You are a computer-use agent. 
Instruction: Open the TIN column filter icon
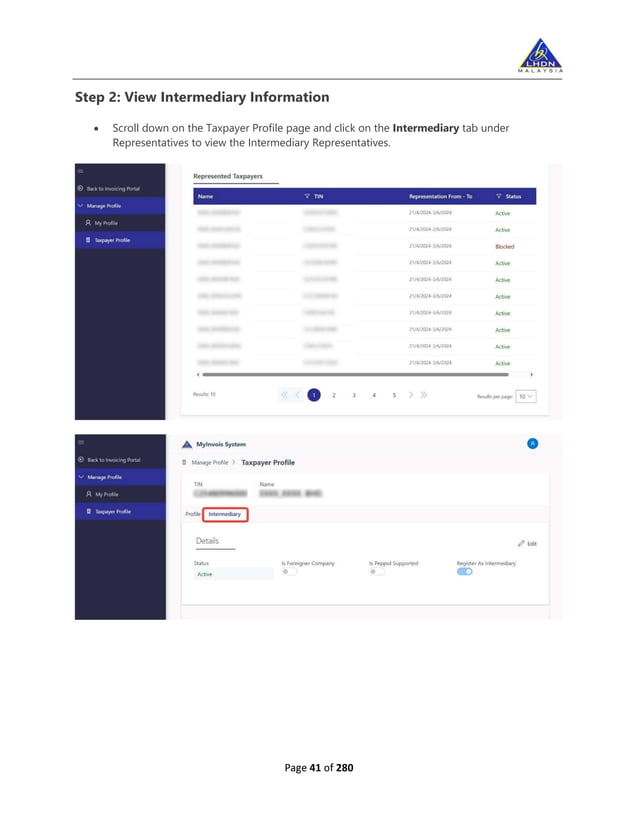point(307,196)
